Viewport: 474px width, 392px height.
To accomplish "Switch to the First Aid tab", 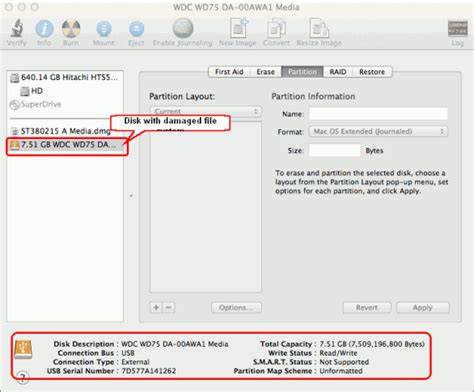I will (229, 72).
